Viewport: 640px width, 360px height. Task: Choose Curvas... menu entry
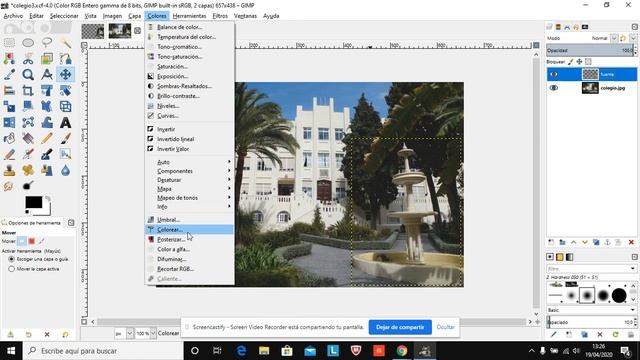coord(190,116)
